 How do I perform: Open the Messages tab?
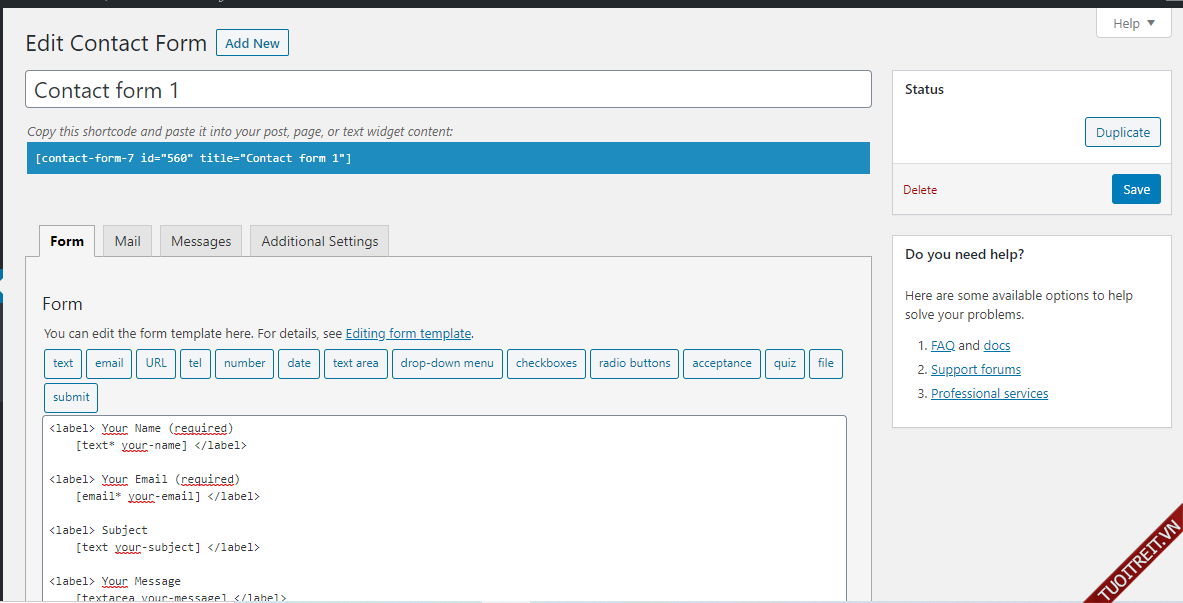click(201, 241)
